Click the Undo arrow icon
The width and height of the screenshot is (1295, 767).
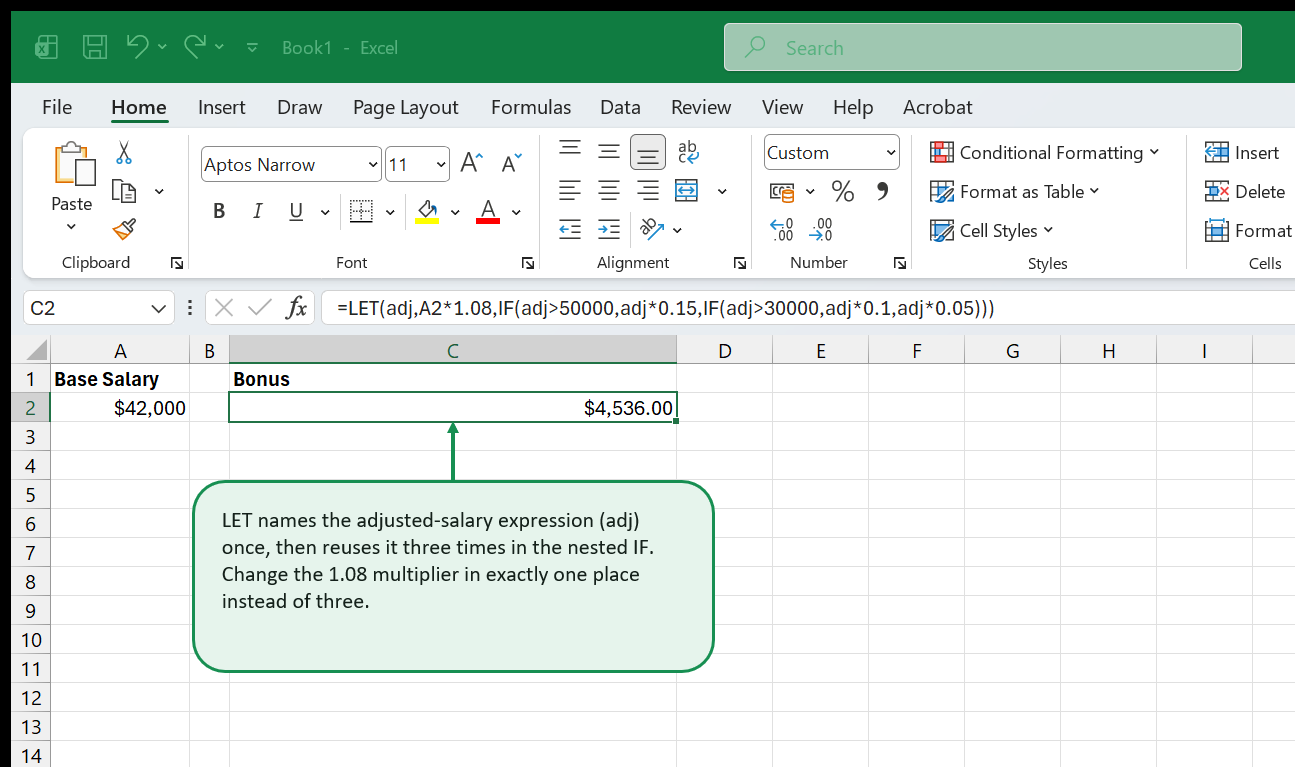click(138, 46)
